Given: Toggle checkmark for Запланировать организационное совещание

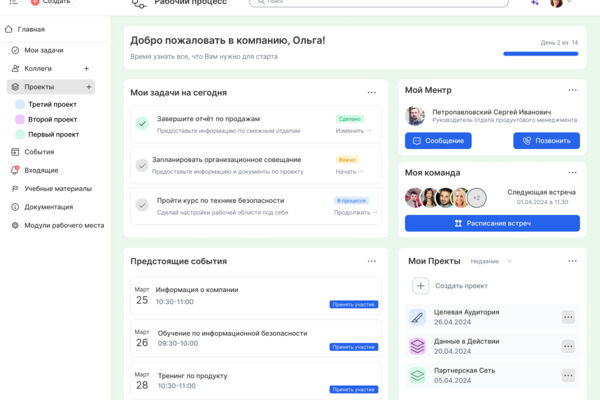Looking at the screenshot, I should (142, 165).
